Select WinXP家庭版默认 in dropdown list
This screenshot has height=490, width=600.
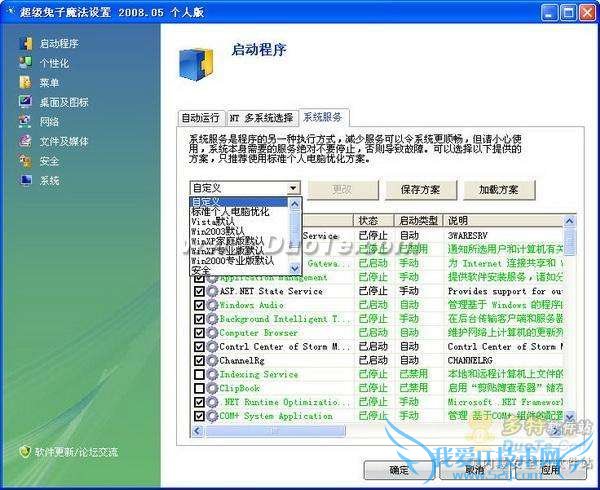239,241
